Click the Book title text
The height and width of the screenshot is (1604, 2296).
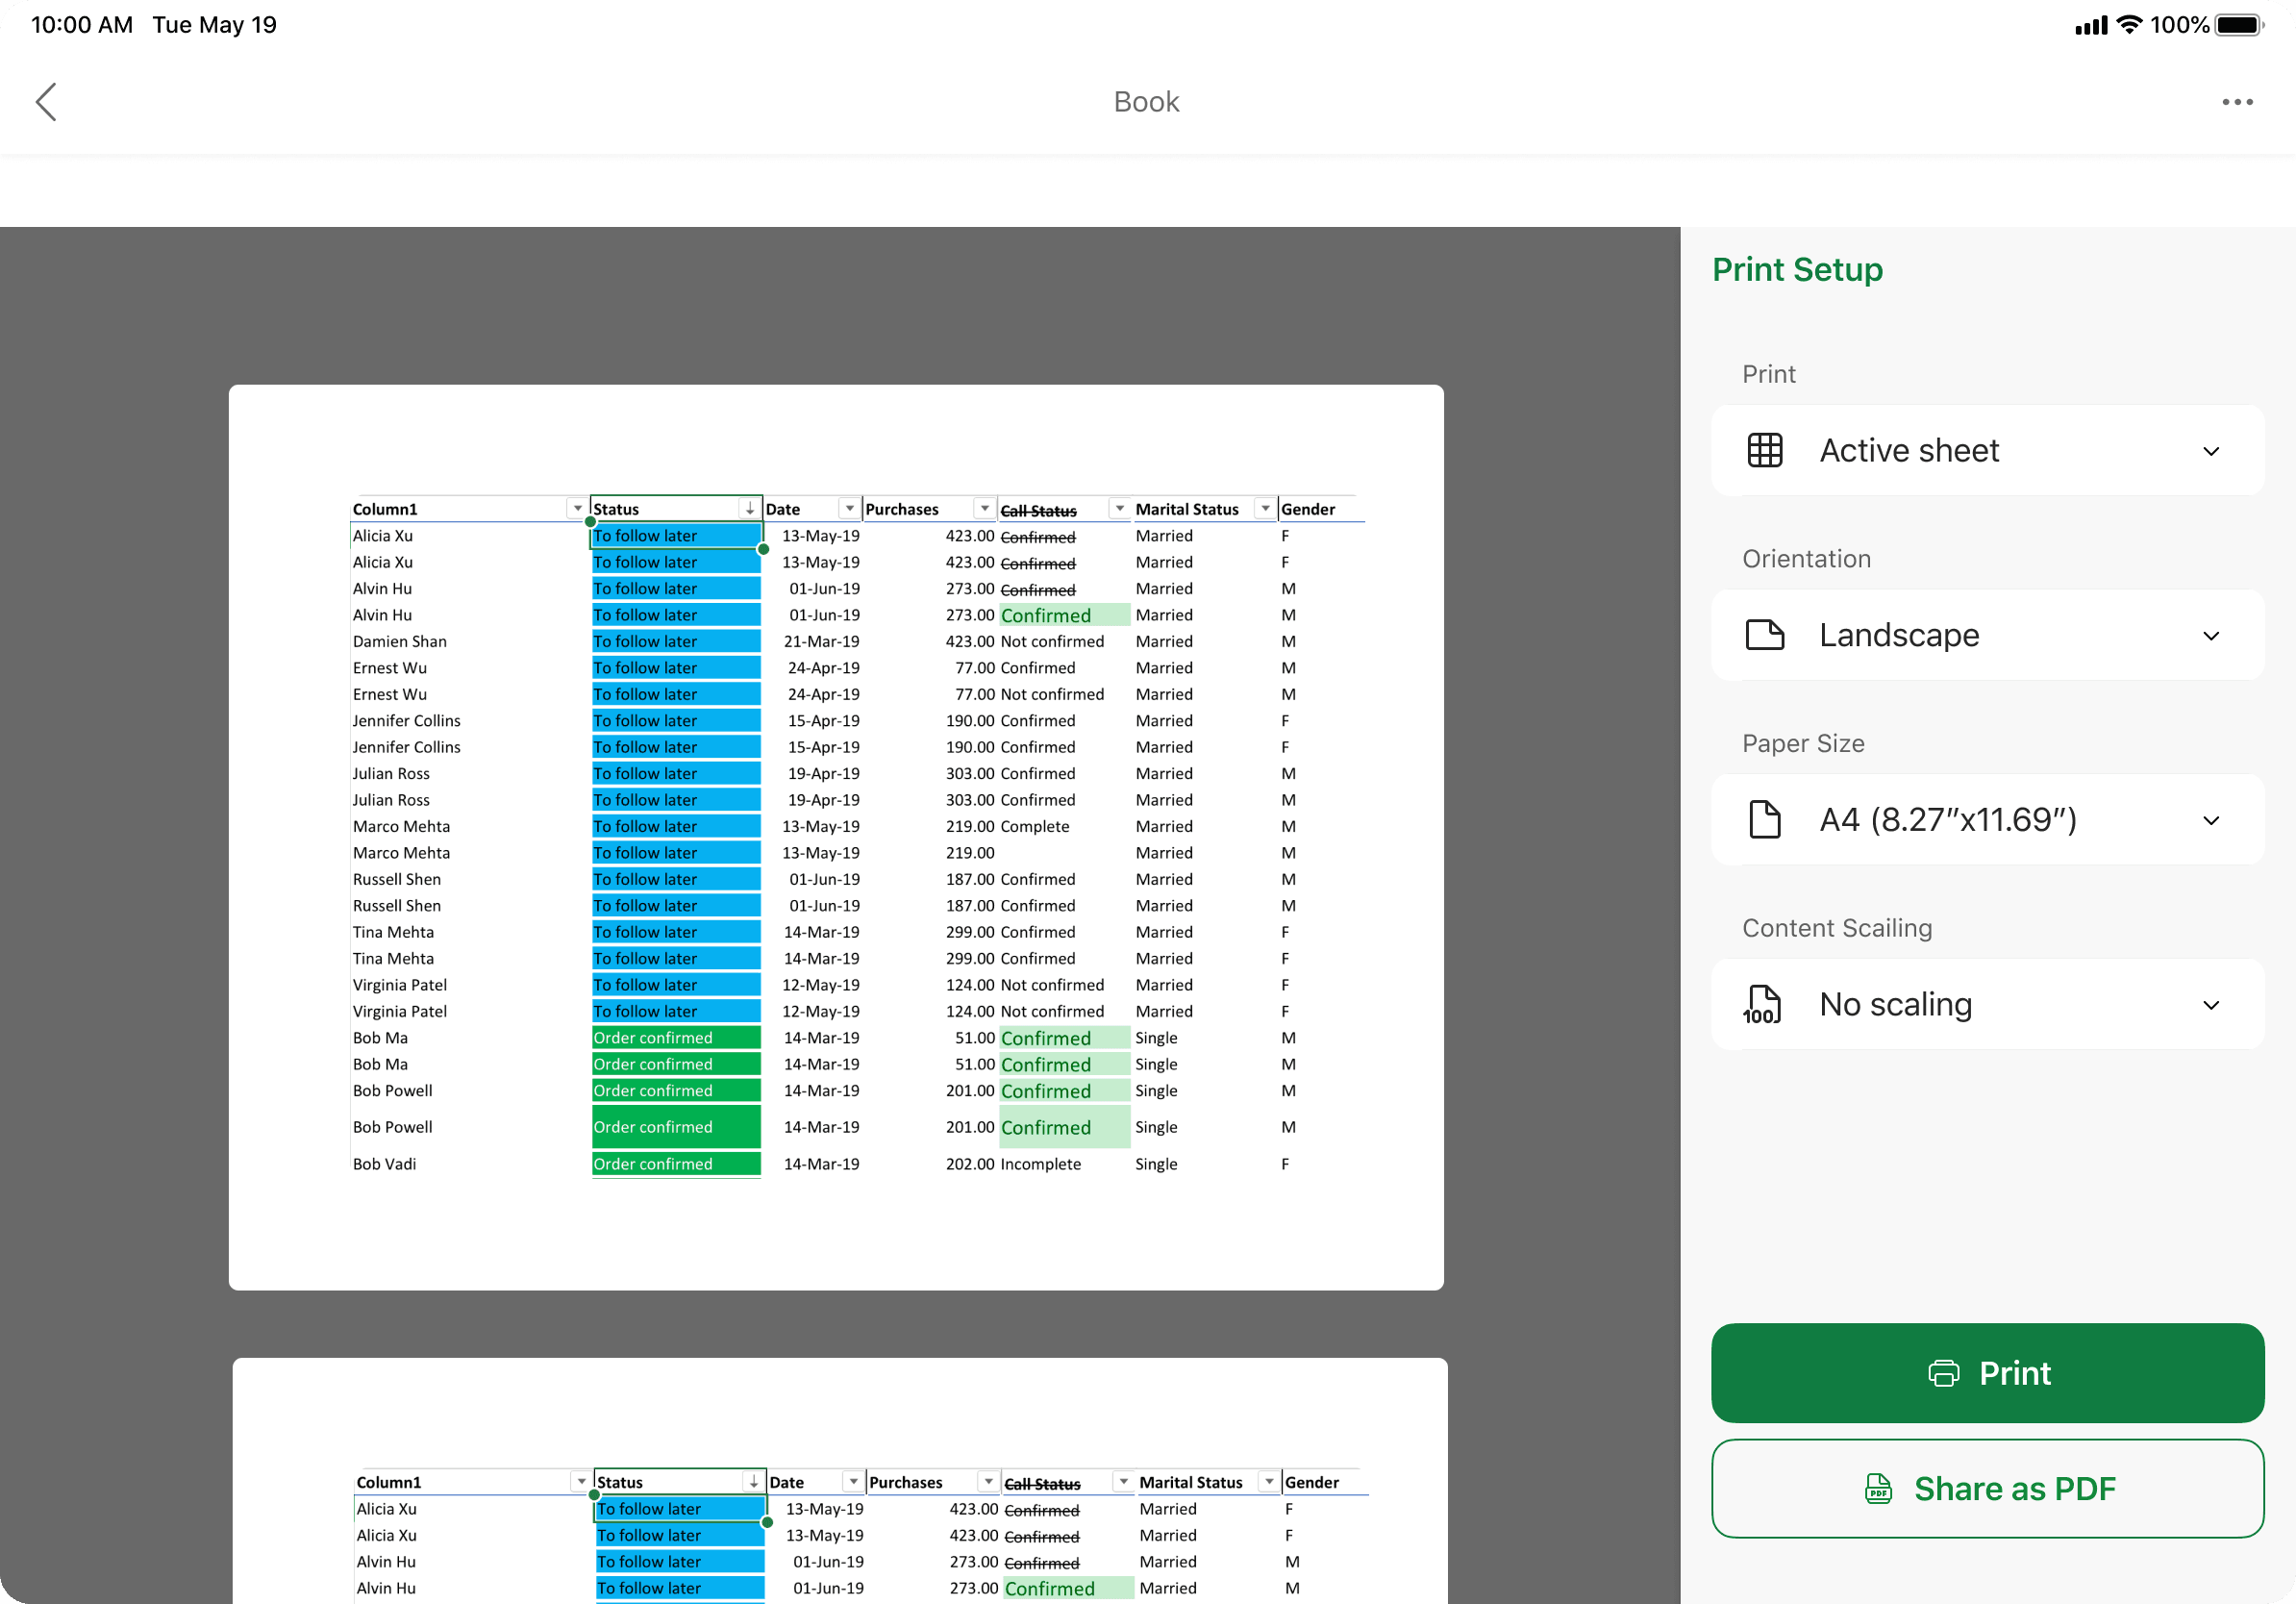[x=1147, y=102]
